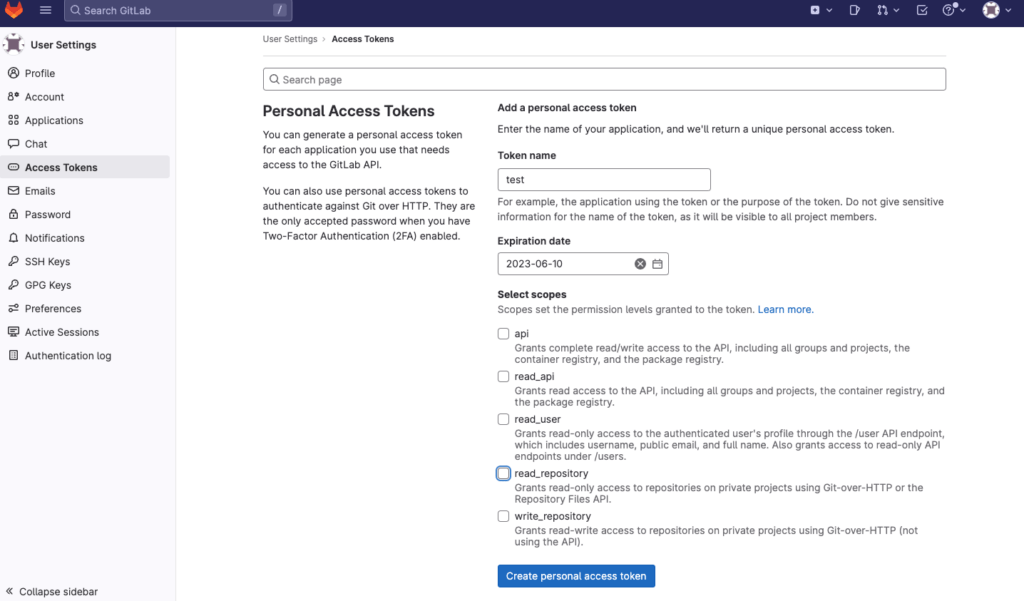
Task: Click Create personal access token button
Action: click(x=576, y=576)
